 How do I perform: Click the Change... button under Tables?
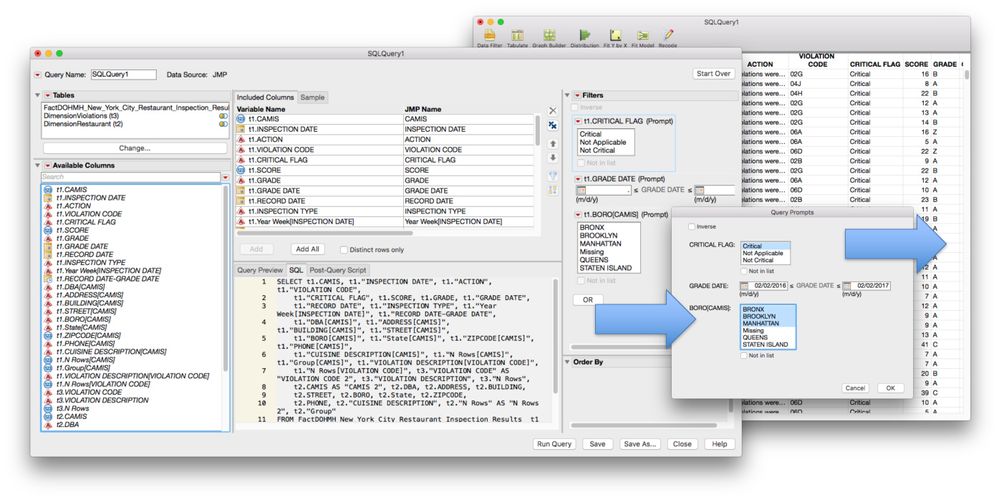pyautogui.click(x=135, y=148)
